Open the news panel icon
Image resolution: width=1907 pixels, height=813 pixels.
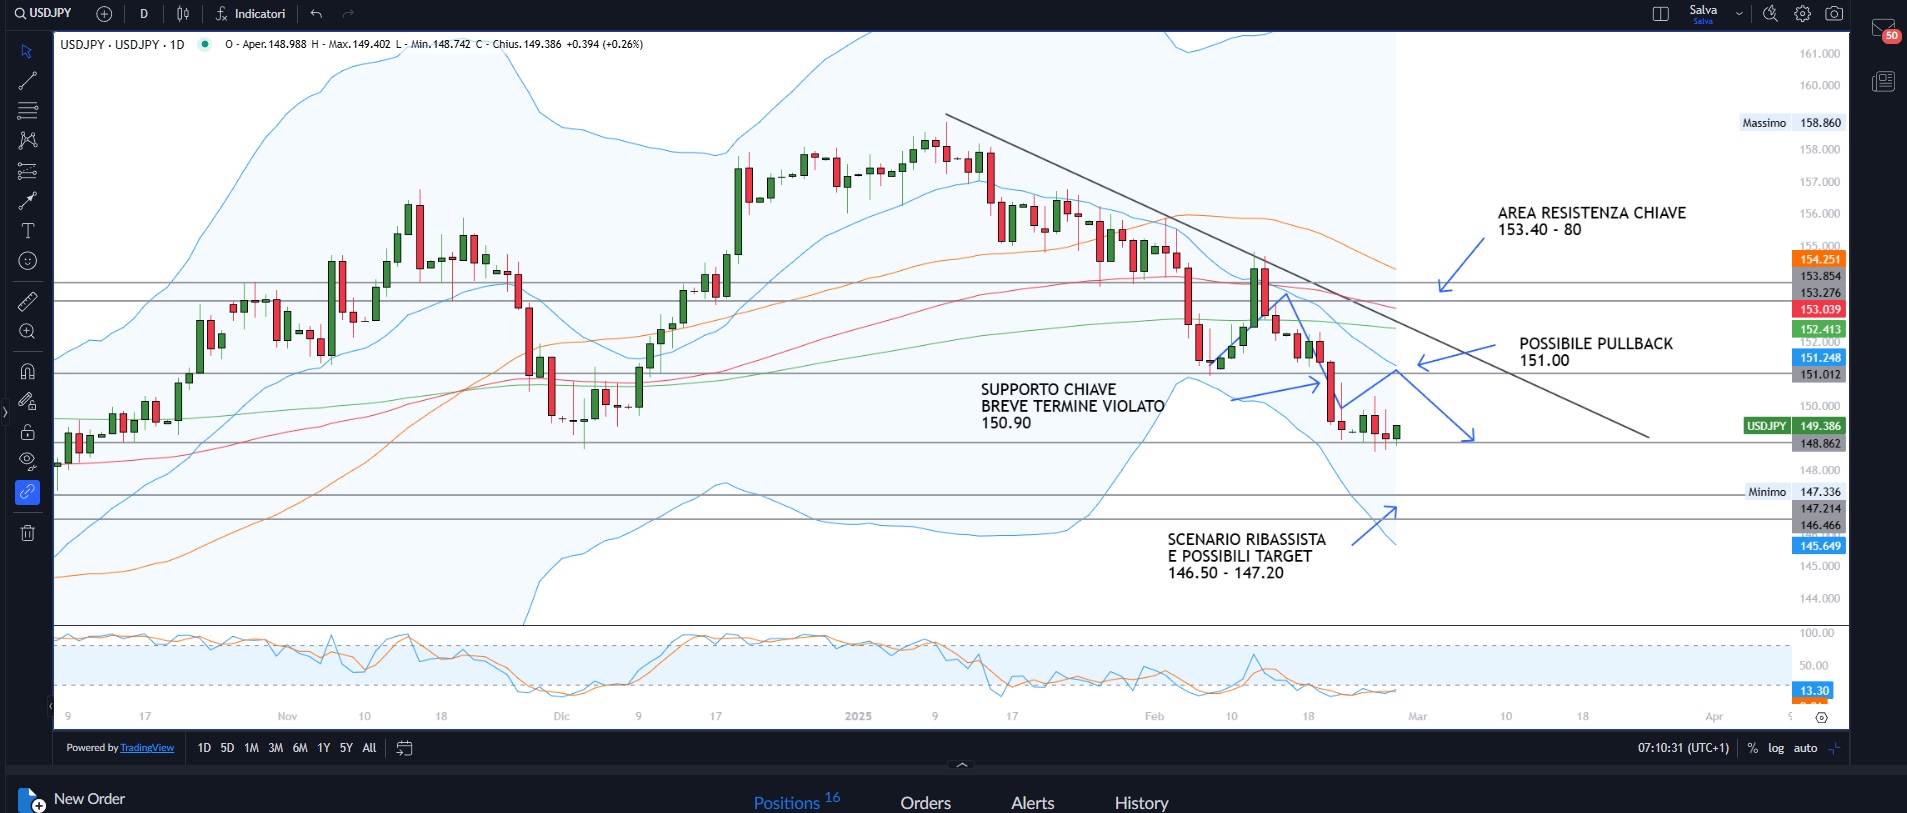(1883, 82)
